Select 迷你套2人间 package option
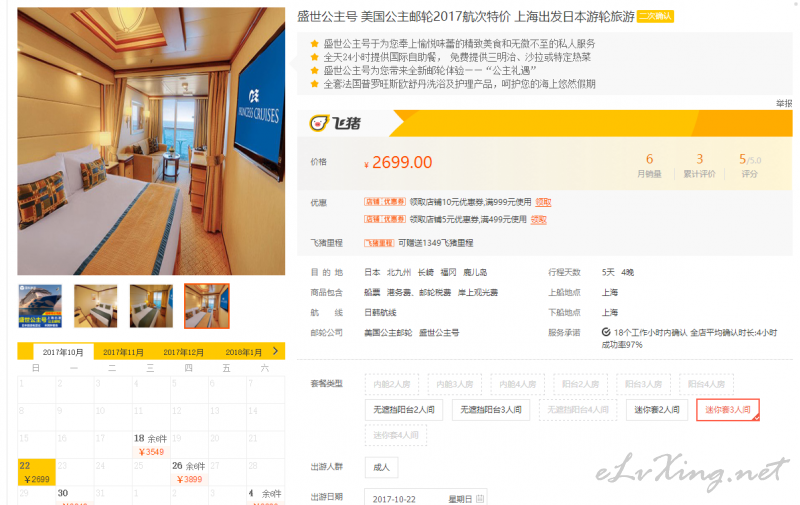800x505 pixels. [x=657, y=410]
